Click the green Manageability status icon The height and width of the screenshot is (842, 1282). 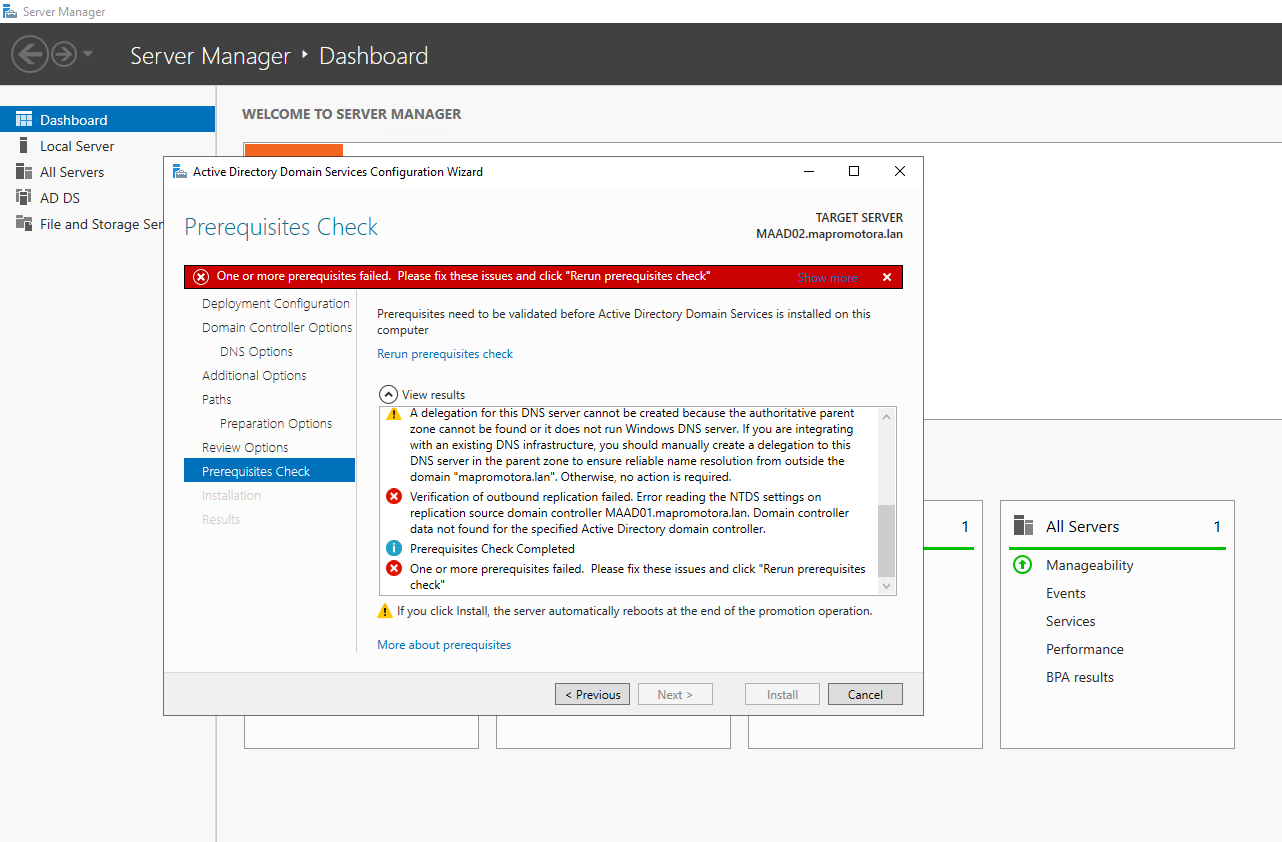(1022, 565)
